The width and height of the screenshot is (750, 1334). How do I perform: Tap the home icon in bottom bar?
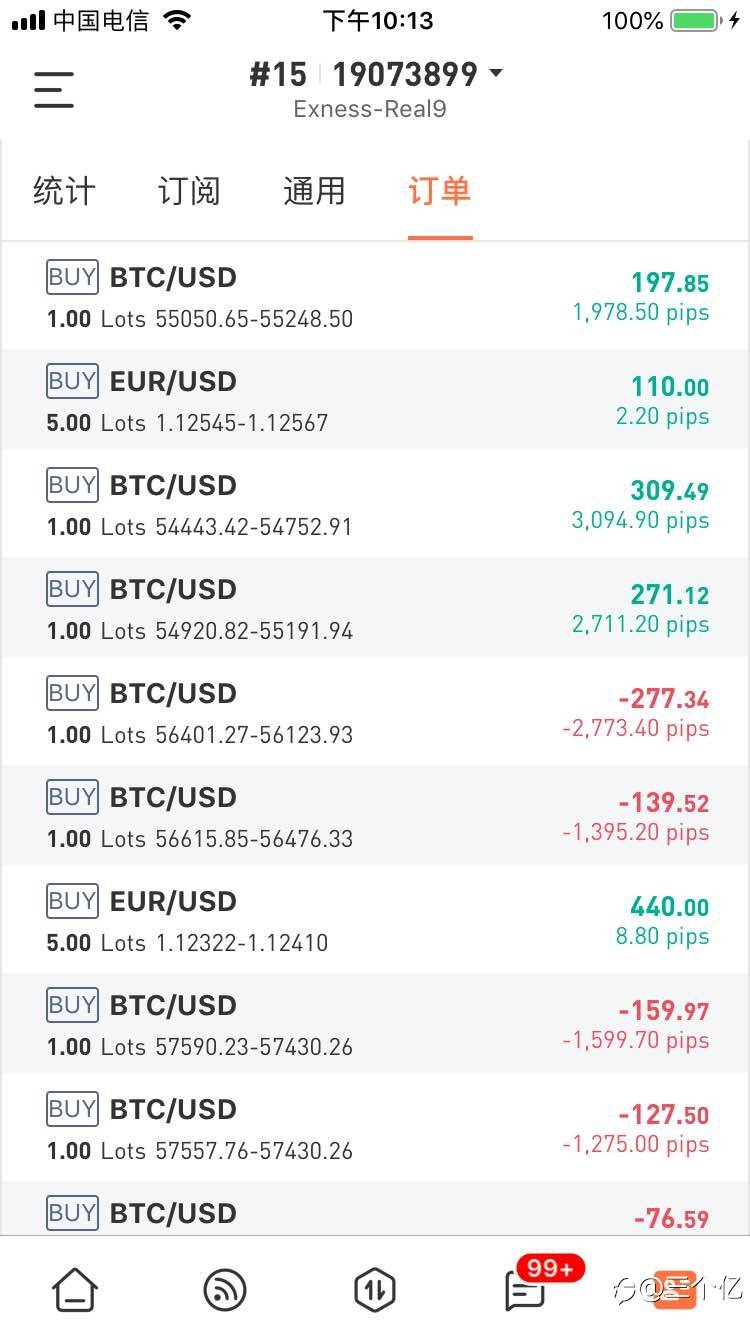(x=75, y=1289)
